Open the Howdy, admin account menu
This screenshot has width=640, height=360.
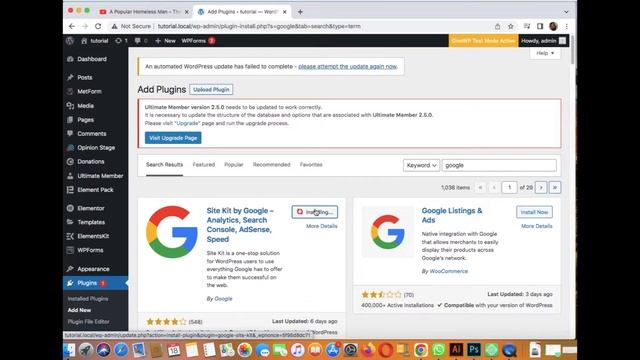click(543, 41)
